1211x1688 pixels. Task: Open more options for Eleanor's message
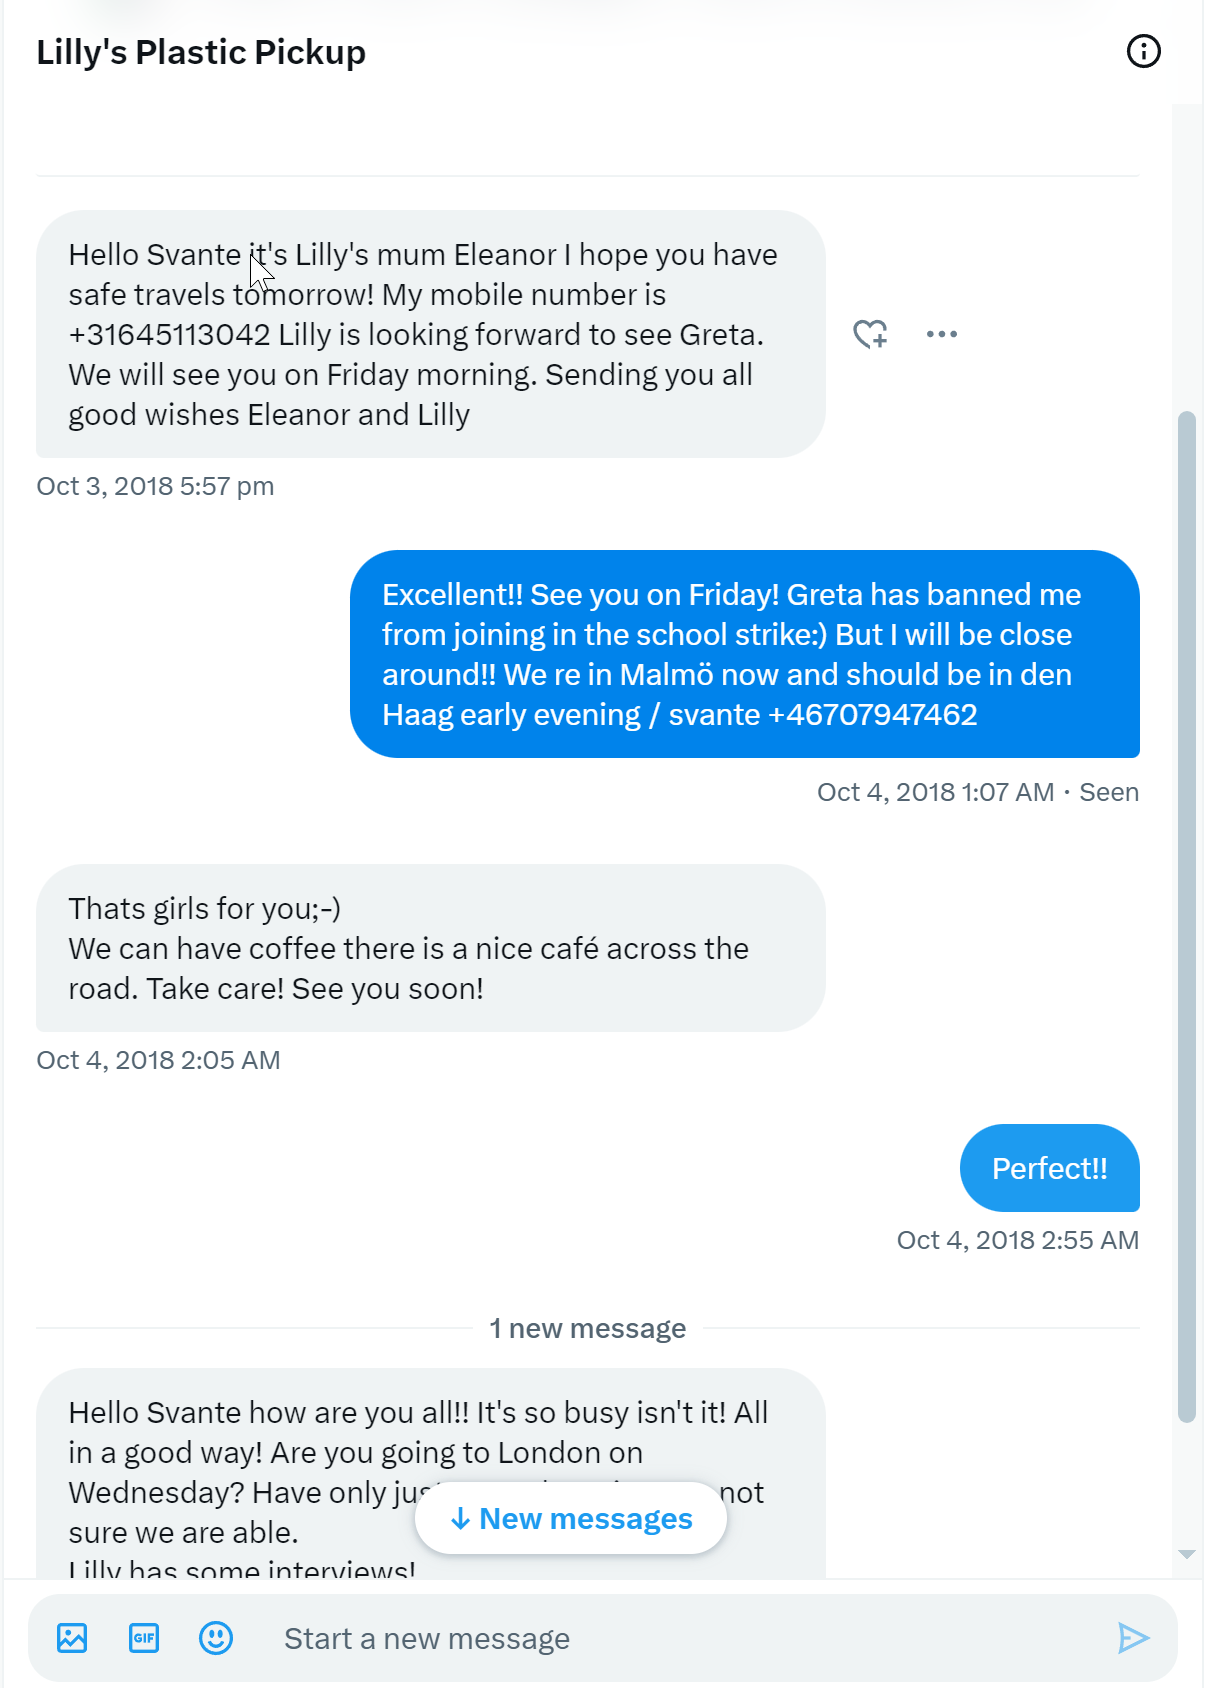pyautogui.click(x=941, y=334)
